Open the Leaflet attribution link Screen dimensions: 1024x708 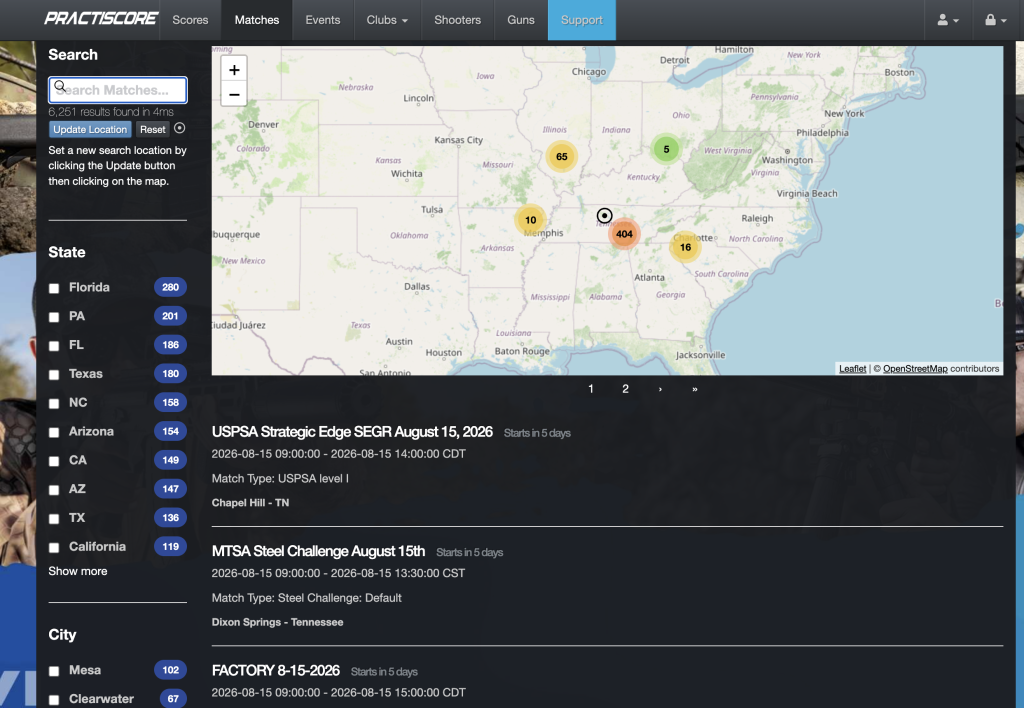[852, 368]
